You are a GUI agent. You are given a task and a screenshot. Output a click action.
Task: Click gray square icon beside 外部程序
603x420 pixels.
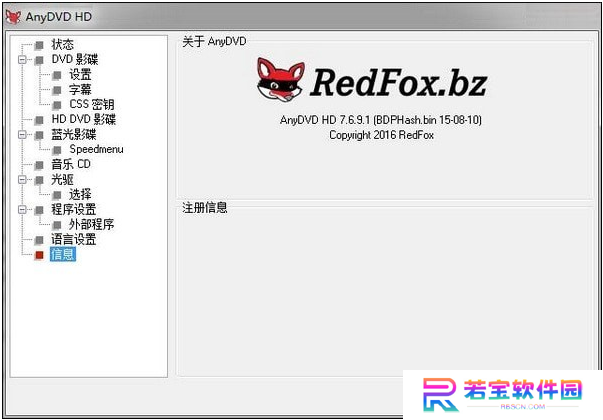(x=57, y=225)
